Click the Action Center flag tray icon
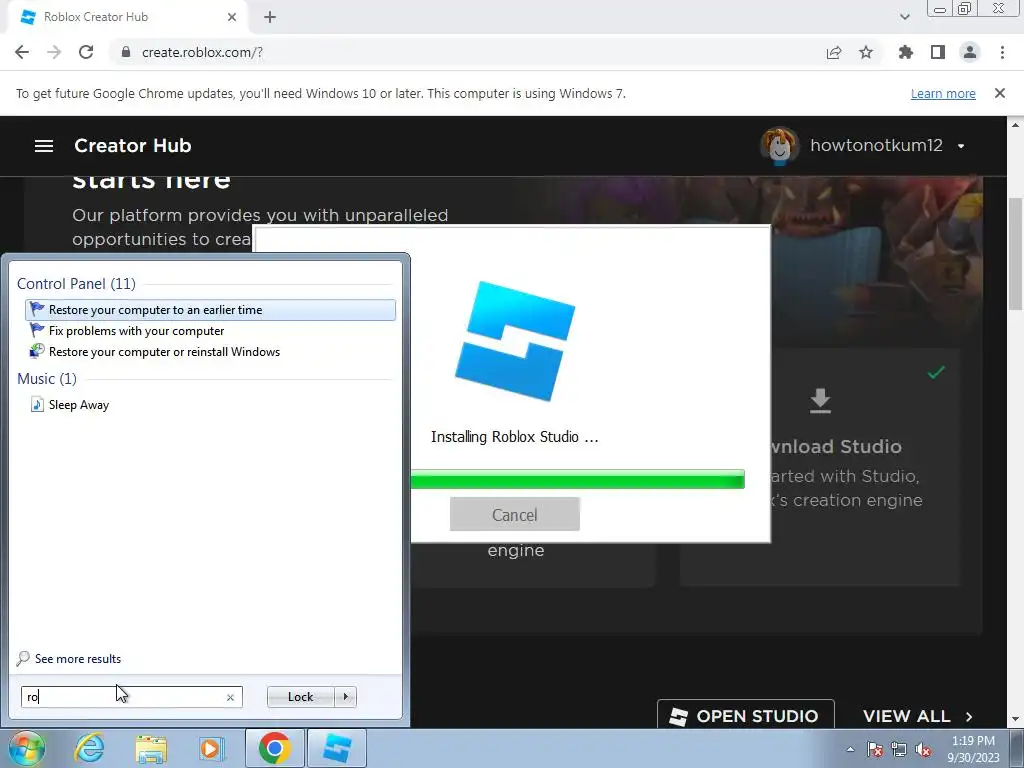The image size is (1024, 768). point(875,749)
